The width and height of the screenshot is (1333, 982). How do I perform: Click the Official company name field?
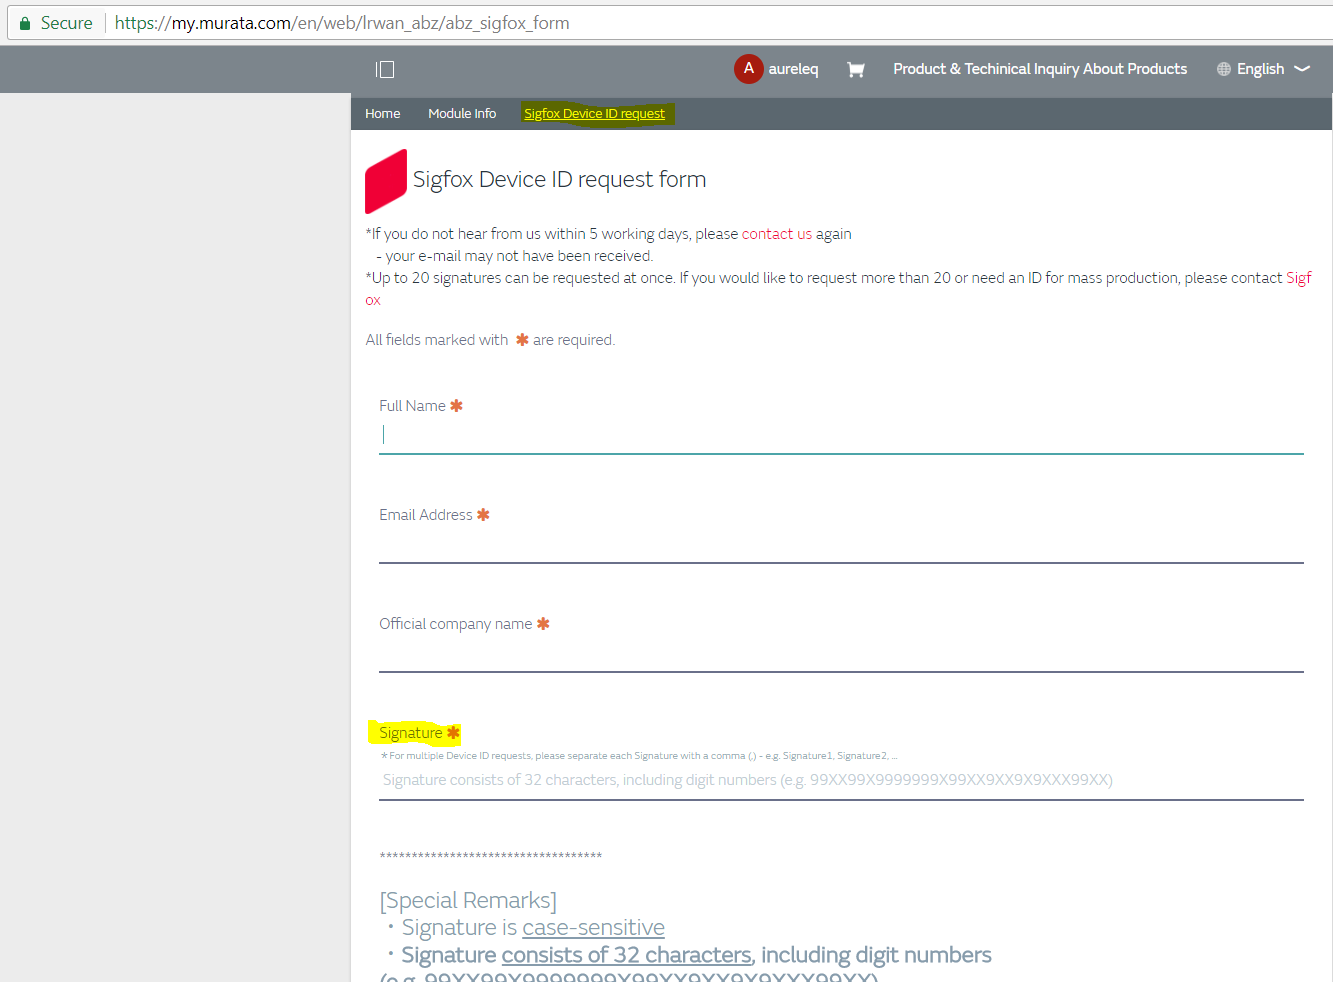(841, 654)
